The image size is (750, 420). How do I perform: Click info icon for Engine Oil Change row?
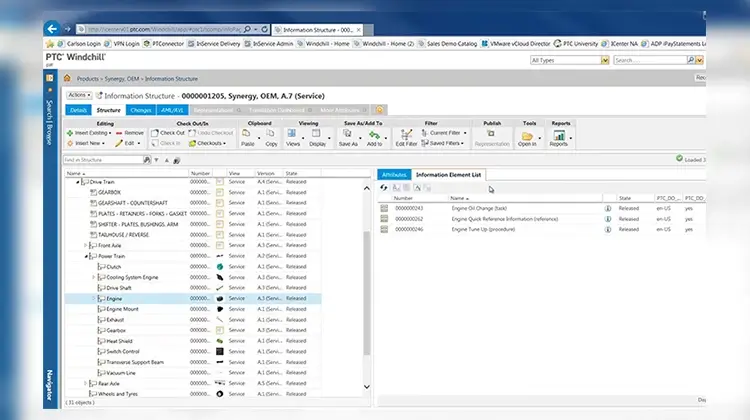(x=607, y=209)
